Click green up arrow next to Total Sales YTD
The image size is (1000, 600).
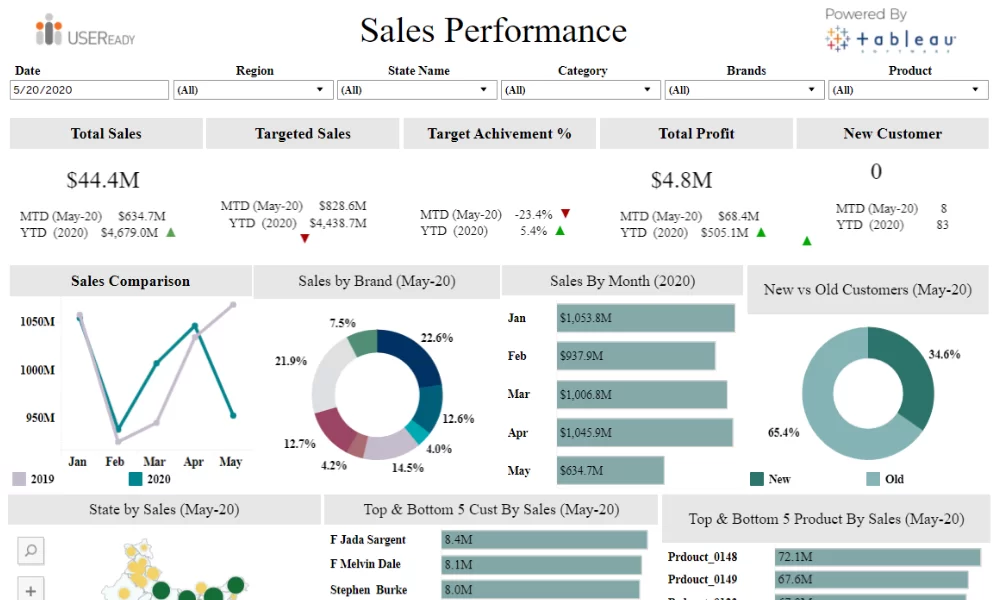tap(171, 233)
